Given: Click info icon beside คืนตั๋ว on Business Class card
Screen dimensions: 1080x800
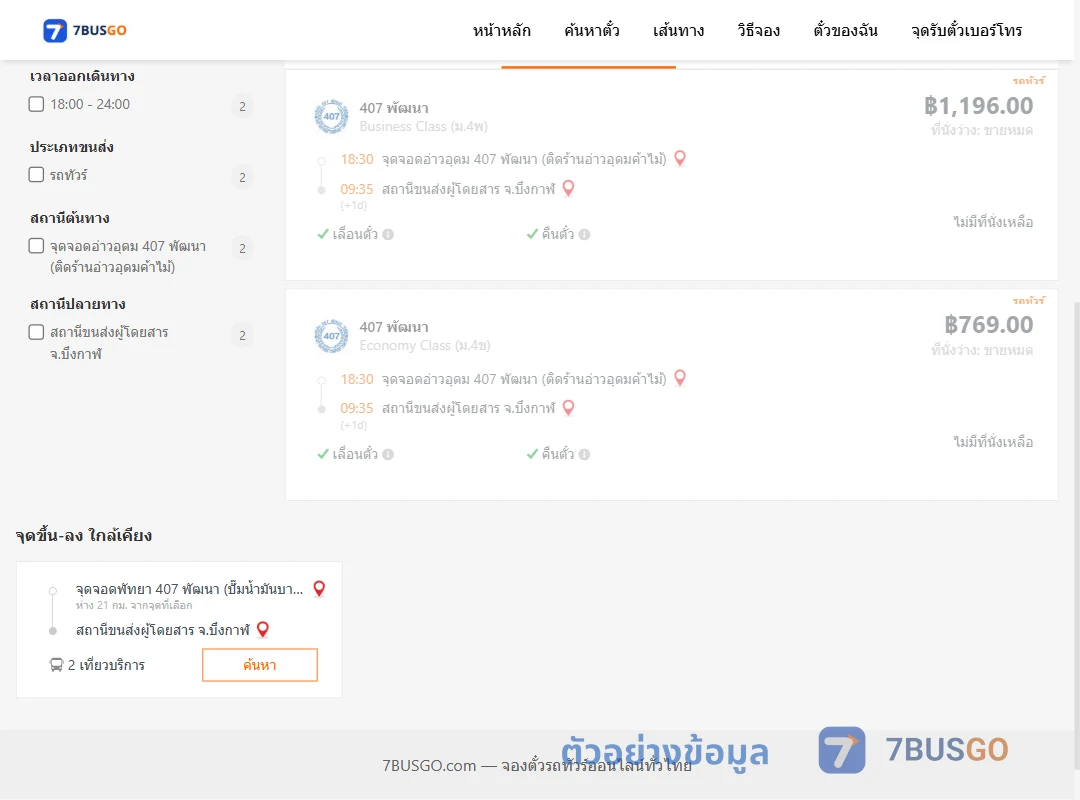Looking at the screenshot, I should pyautogui.click(x=584, y=234).
